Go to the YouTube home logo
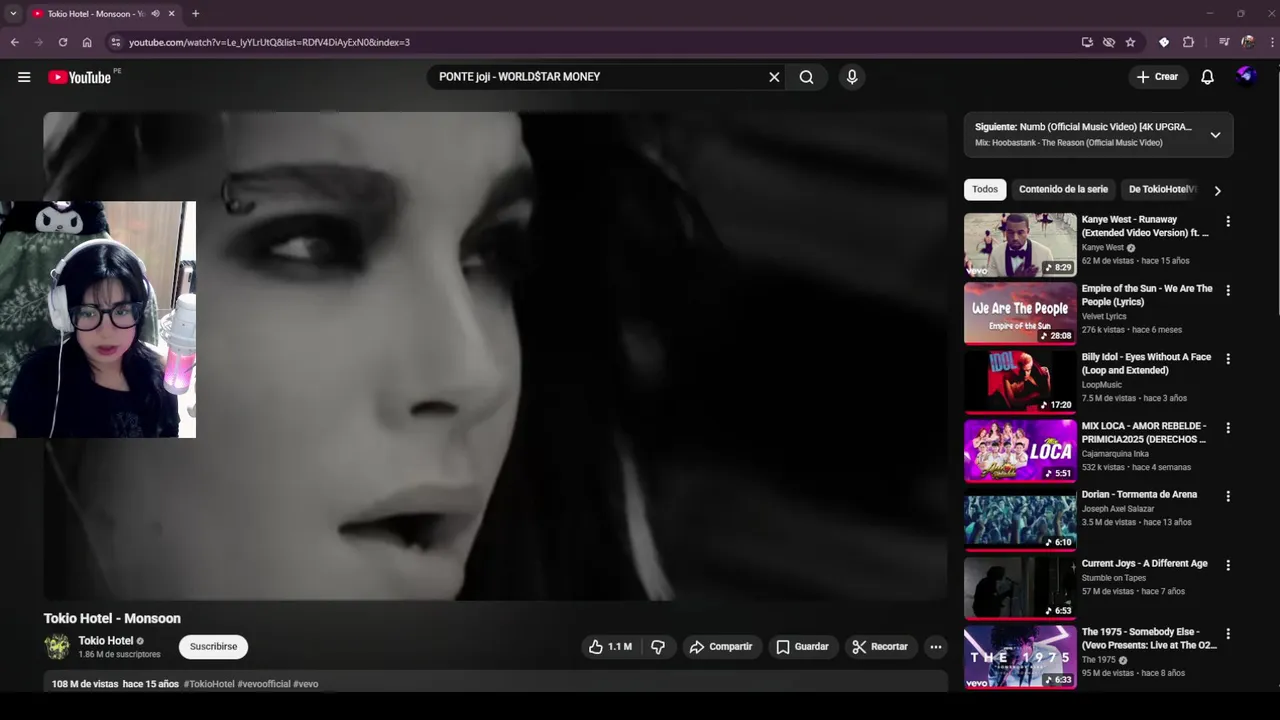This screenshot has height=720, width=1280. coord(79,77)
